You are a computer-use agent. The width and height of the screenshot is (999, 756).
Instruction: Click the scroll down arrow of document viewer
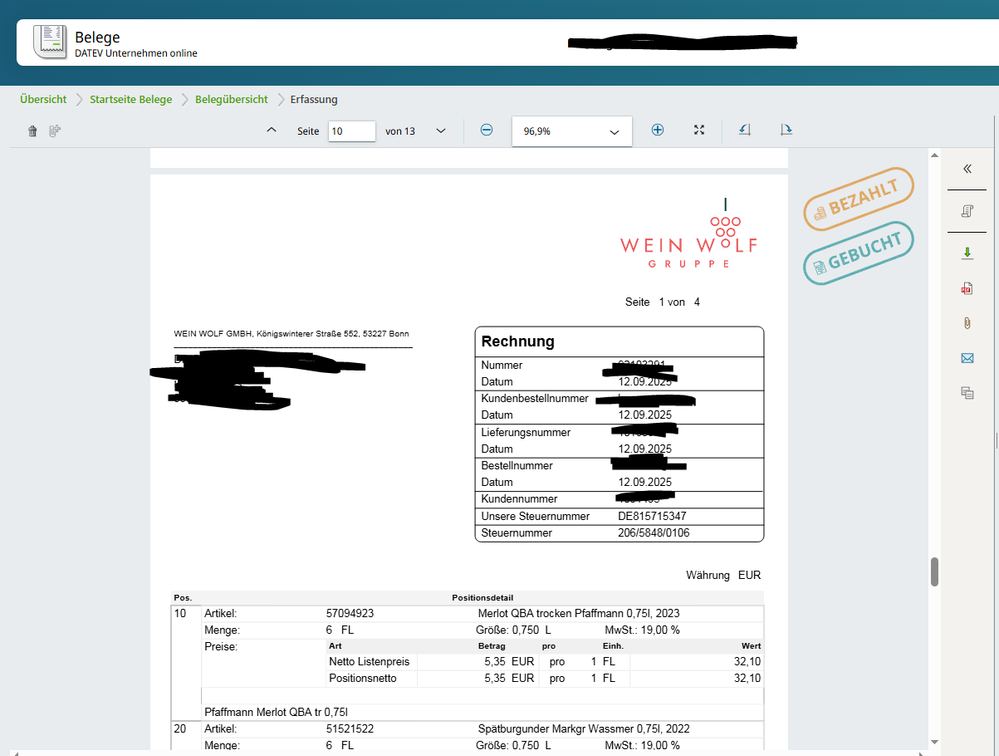[934, 741]
